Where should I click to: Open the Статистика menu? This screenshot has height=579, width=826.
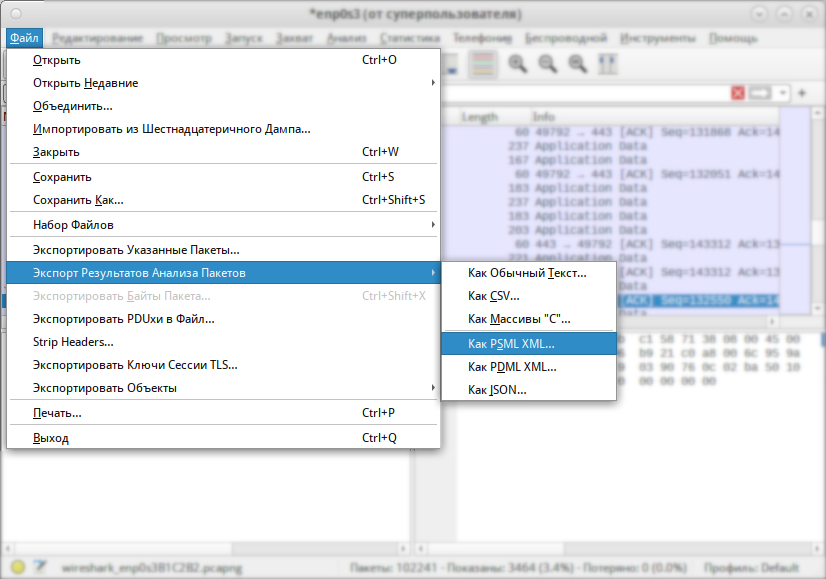point(410,38)
